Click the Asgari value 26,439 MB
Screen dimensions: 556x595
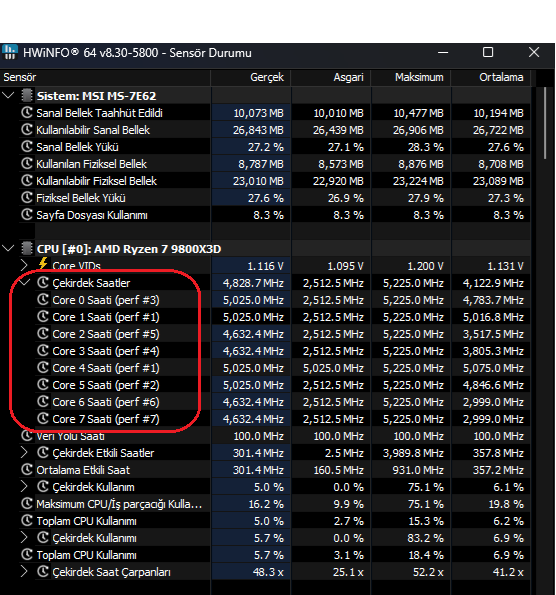(x=338, y=130)
